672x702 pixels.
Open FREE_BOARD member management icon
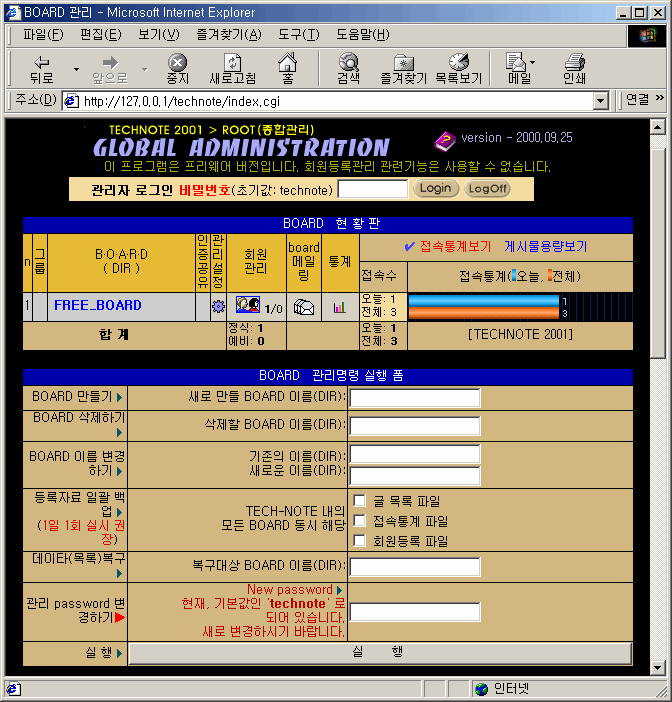coord(248,305)
